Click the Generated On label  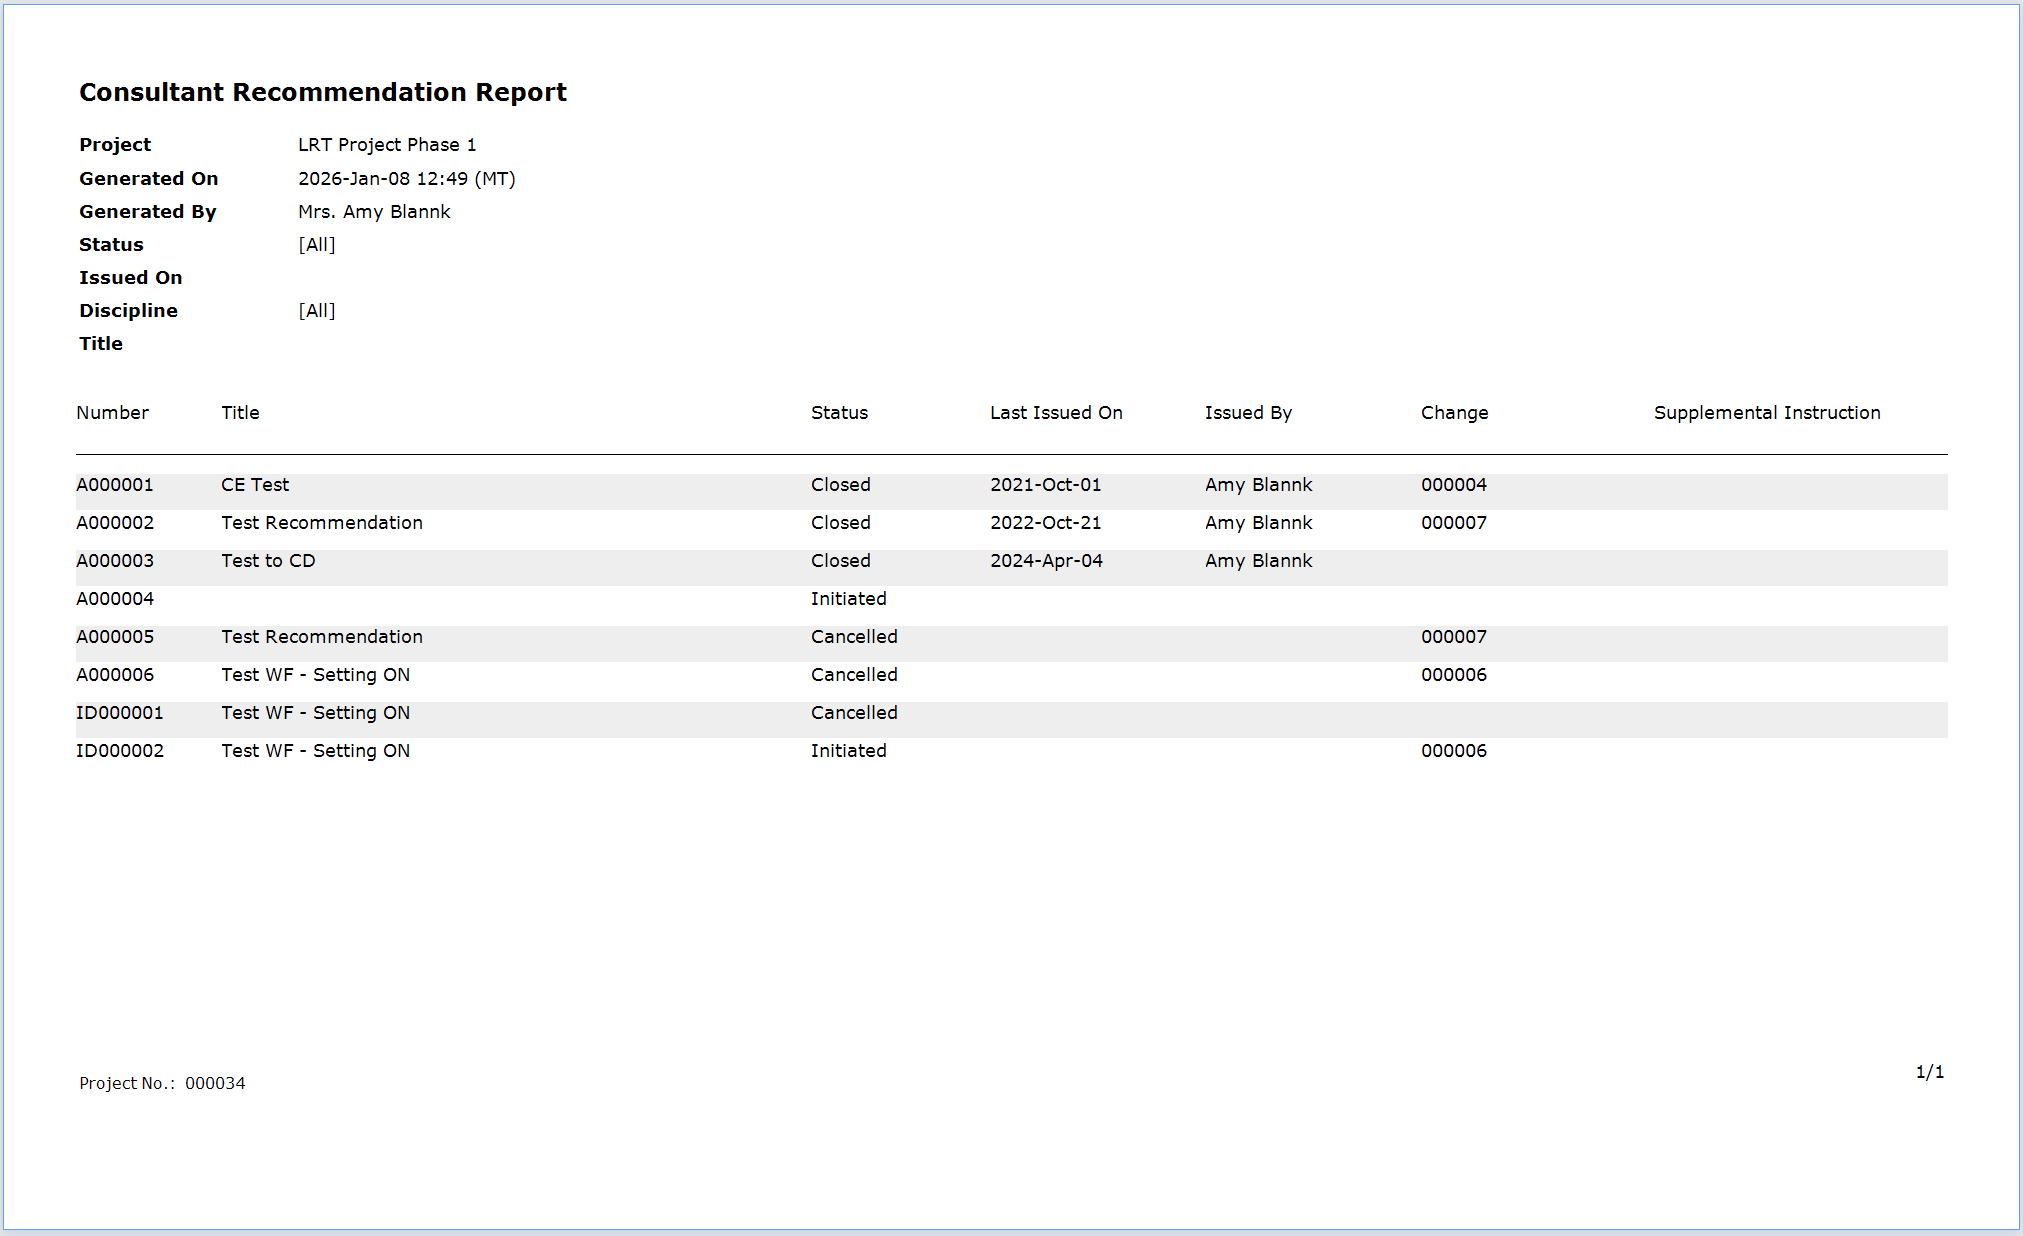pos(149,179)
